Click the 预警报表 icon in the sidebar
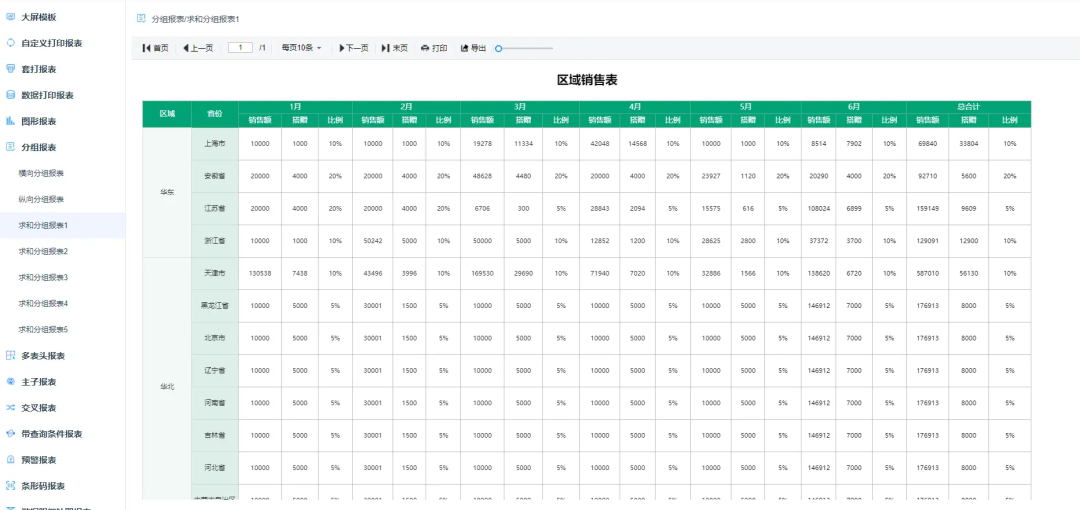The height and width of the screenshot is (510, 1080). (x=10, y=460)
